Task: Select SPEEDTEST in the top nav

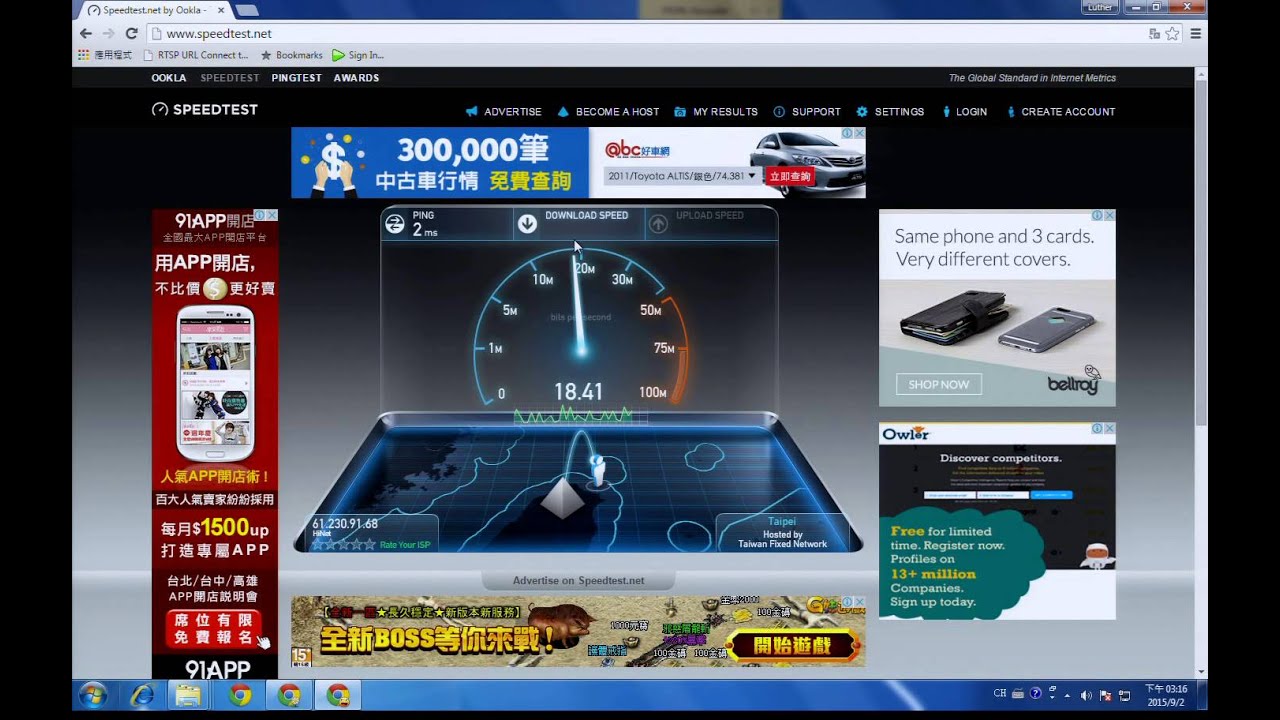Action: 229,78
